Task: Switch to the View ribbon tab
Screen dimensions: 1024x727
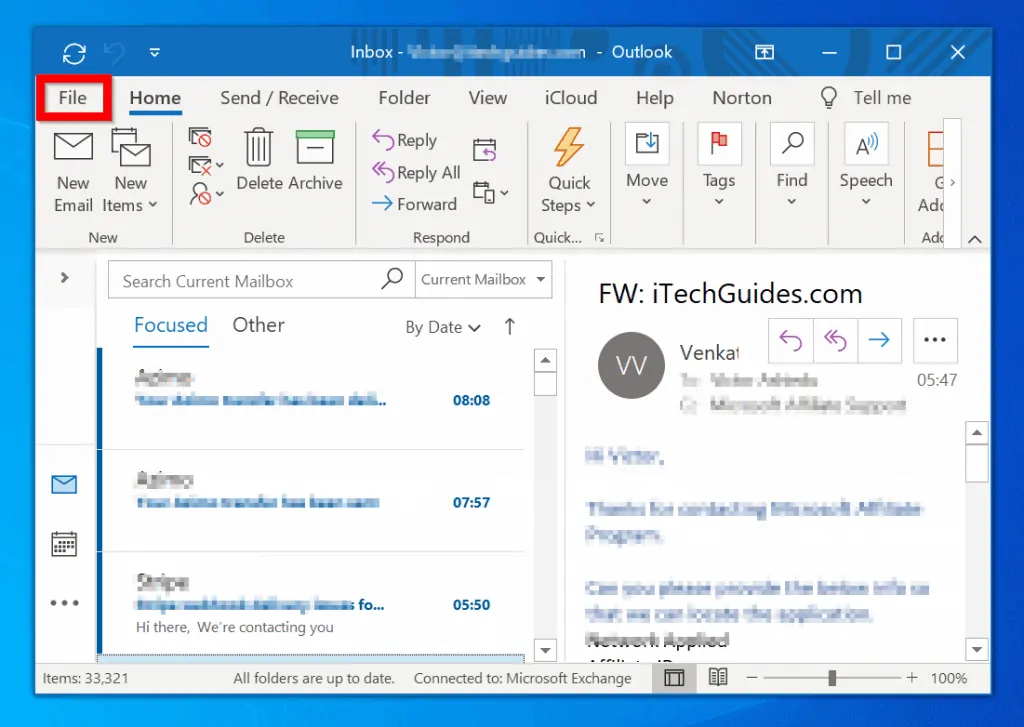Action: point(487,98)
